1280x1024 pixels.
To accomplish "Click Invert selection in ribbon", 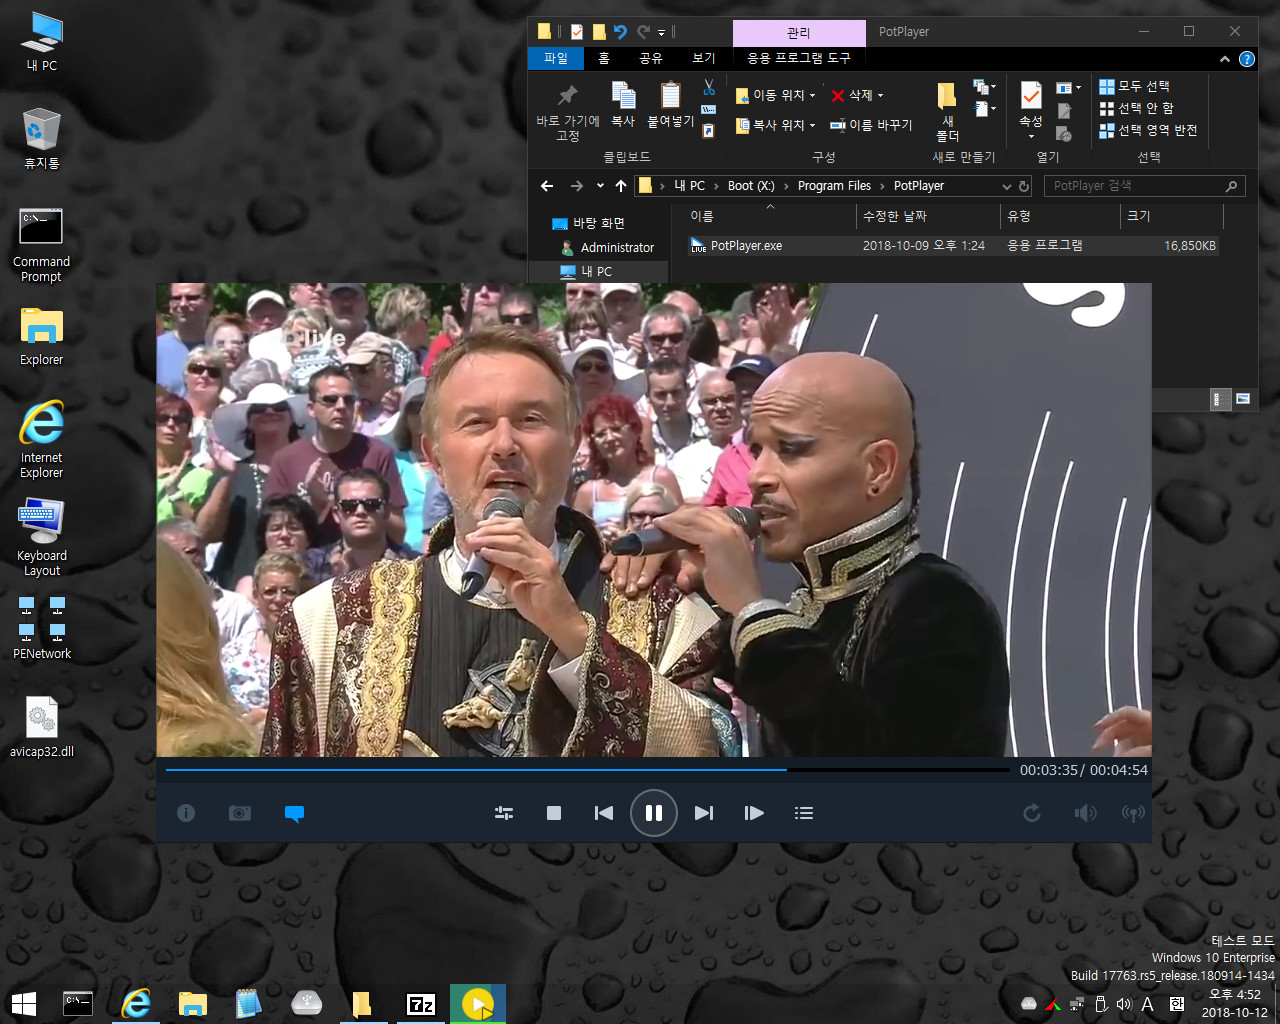I will pos(1148,130).
